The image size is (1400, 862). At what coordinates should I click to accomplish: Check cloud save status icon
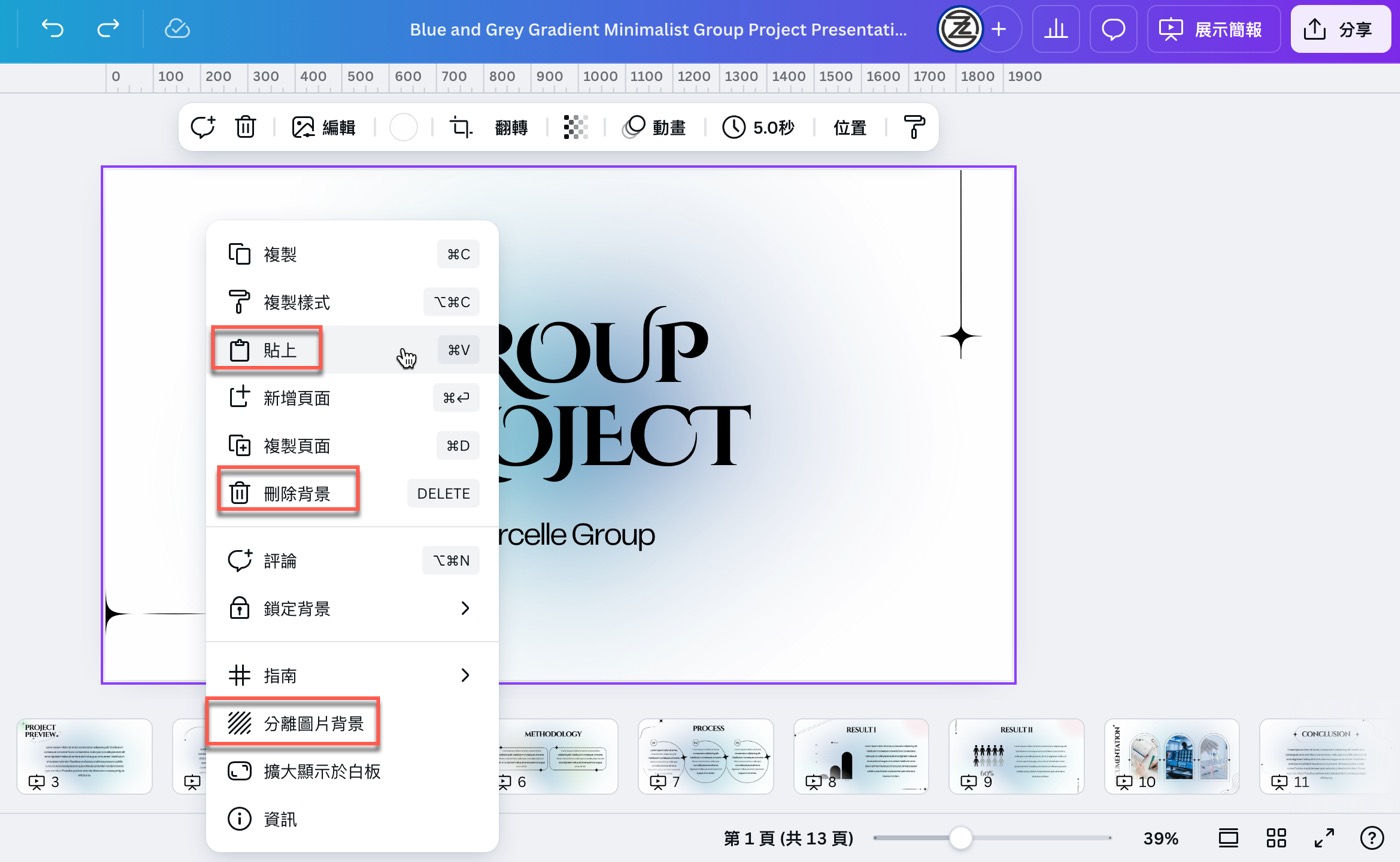177,29
